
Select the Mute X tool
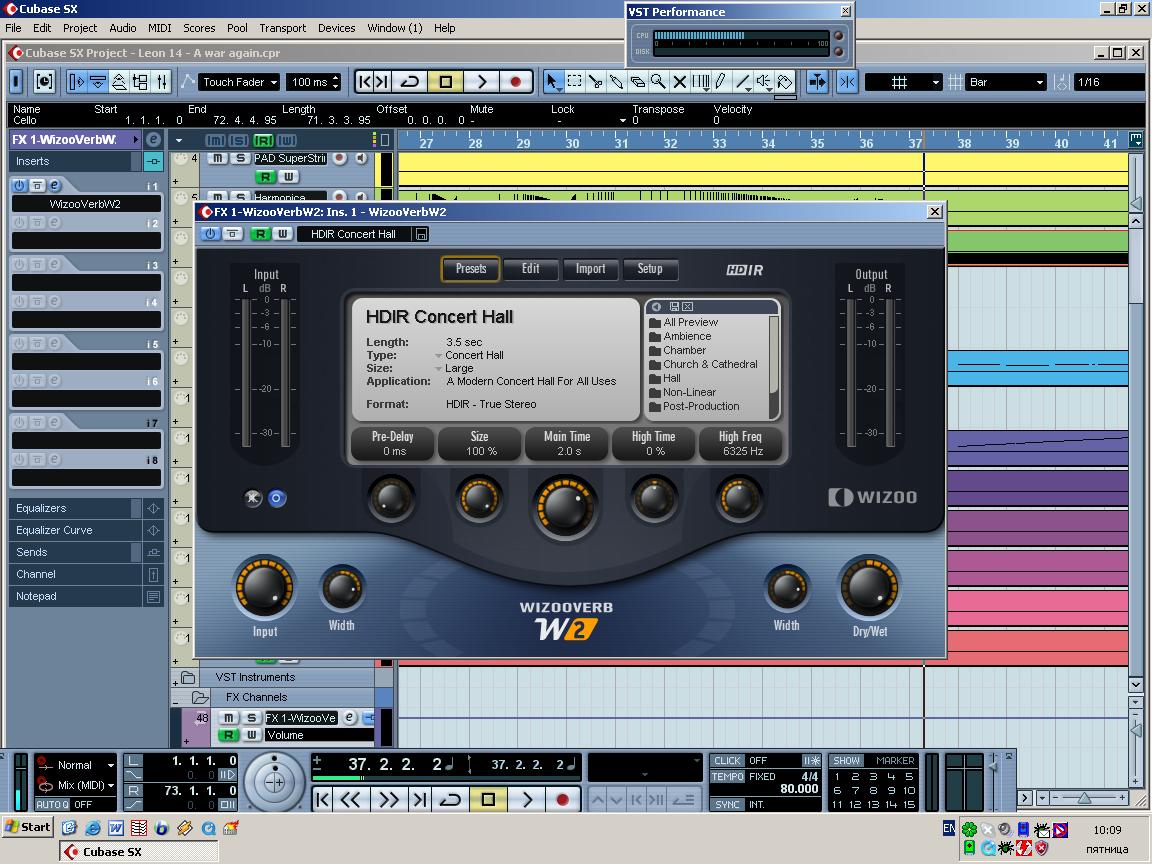point(680,82)
